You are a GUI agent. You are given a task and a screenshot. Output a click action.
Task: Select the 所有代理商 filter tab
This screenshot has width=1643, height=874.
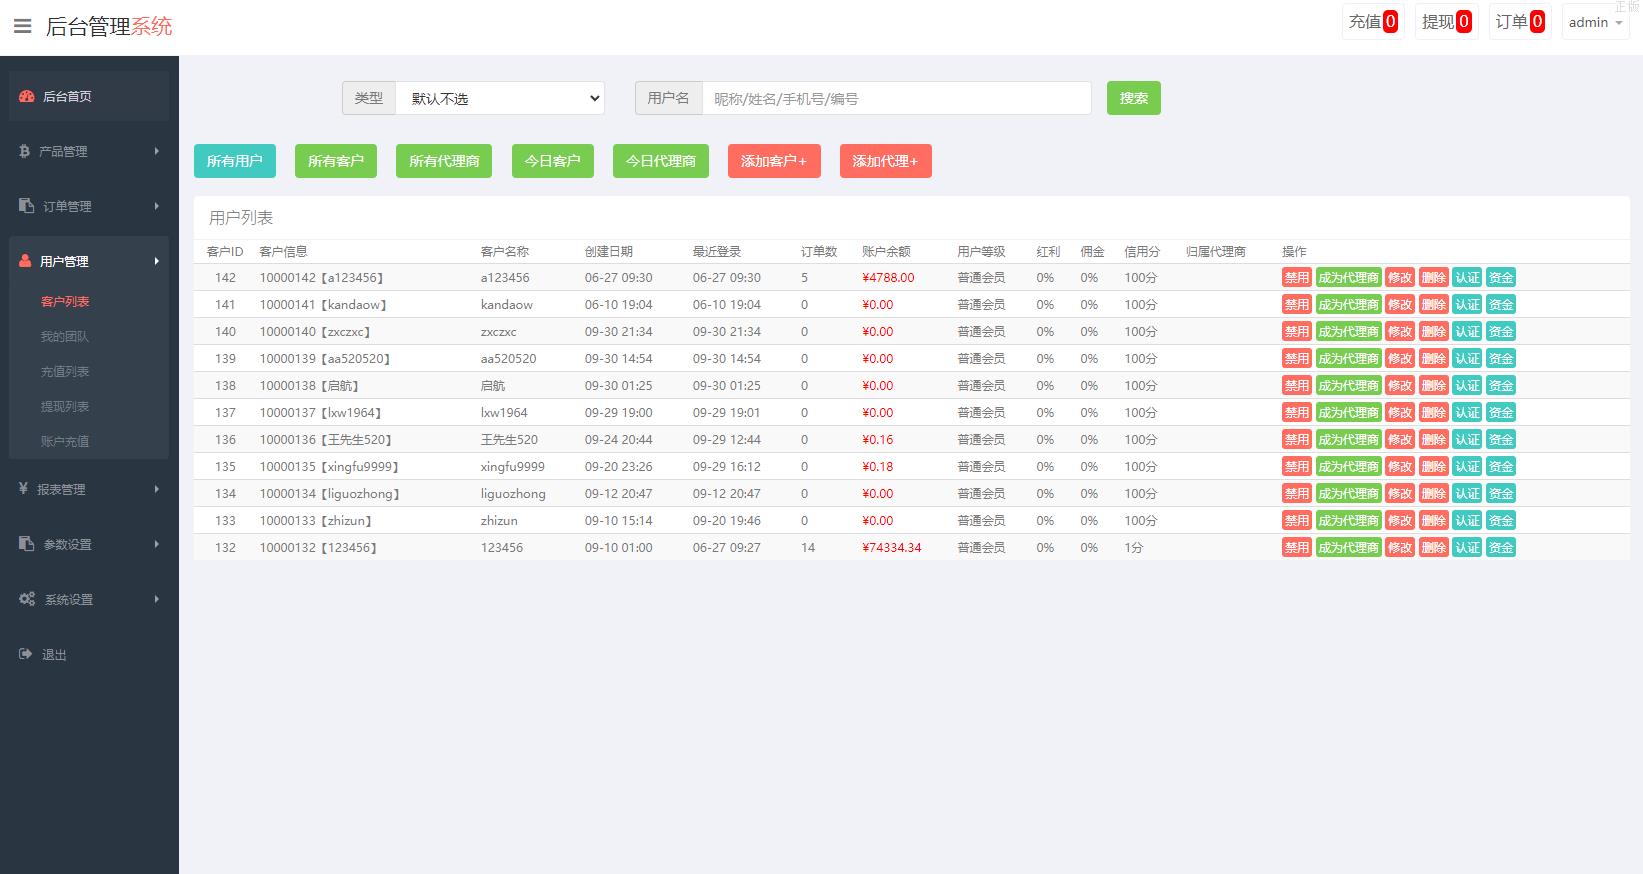tap(443, 161)
